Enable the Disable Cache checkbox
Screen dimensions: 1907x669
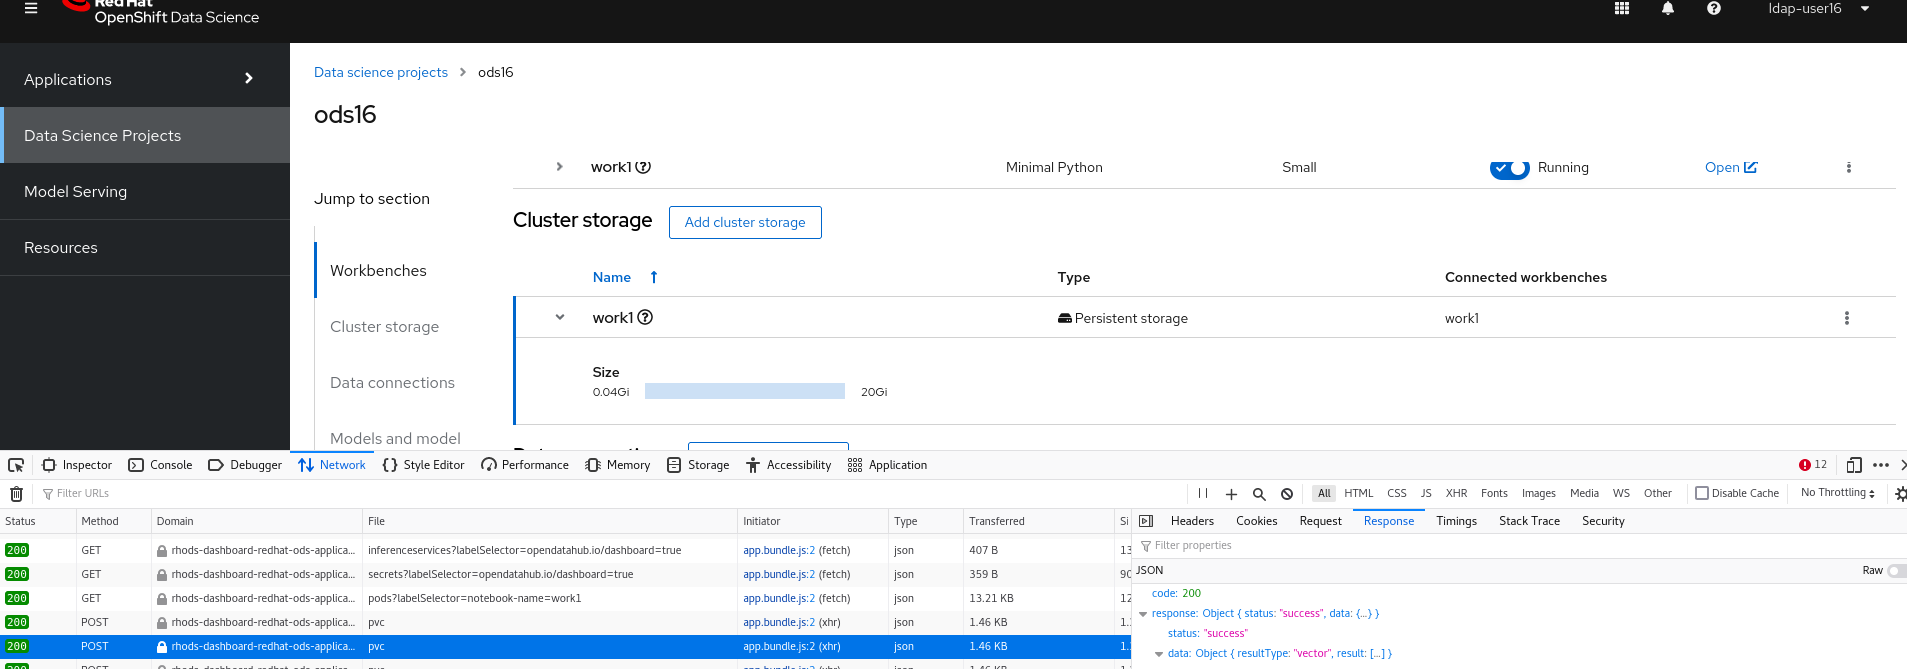pyautogui.click(x=1702, y=493)
